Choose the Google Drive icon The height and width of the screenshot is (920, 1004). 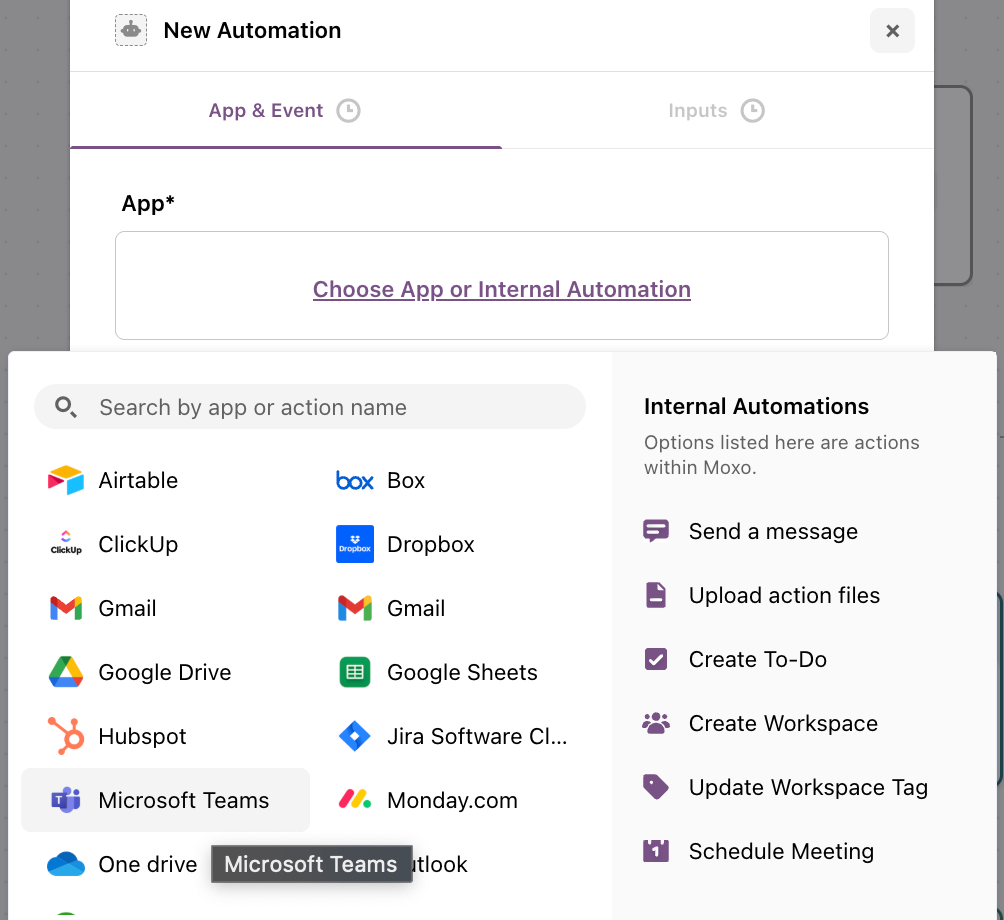(66, 672)
